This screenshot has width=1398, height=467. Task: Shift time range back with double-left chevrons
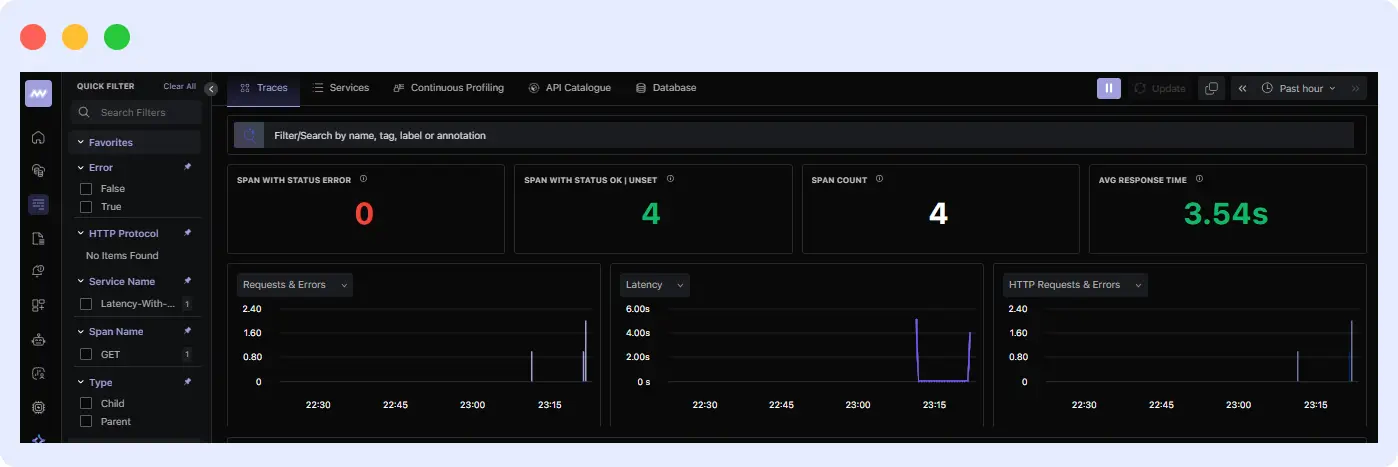coord(1242,88)
